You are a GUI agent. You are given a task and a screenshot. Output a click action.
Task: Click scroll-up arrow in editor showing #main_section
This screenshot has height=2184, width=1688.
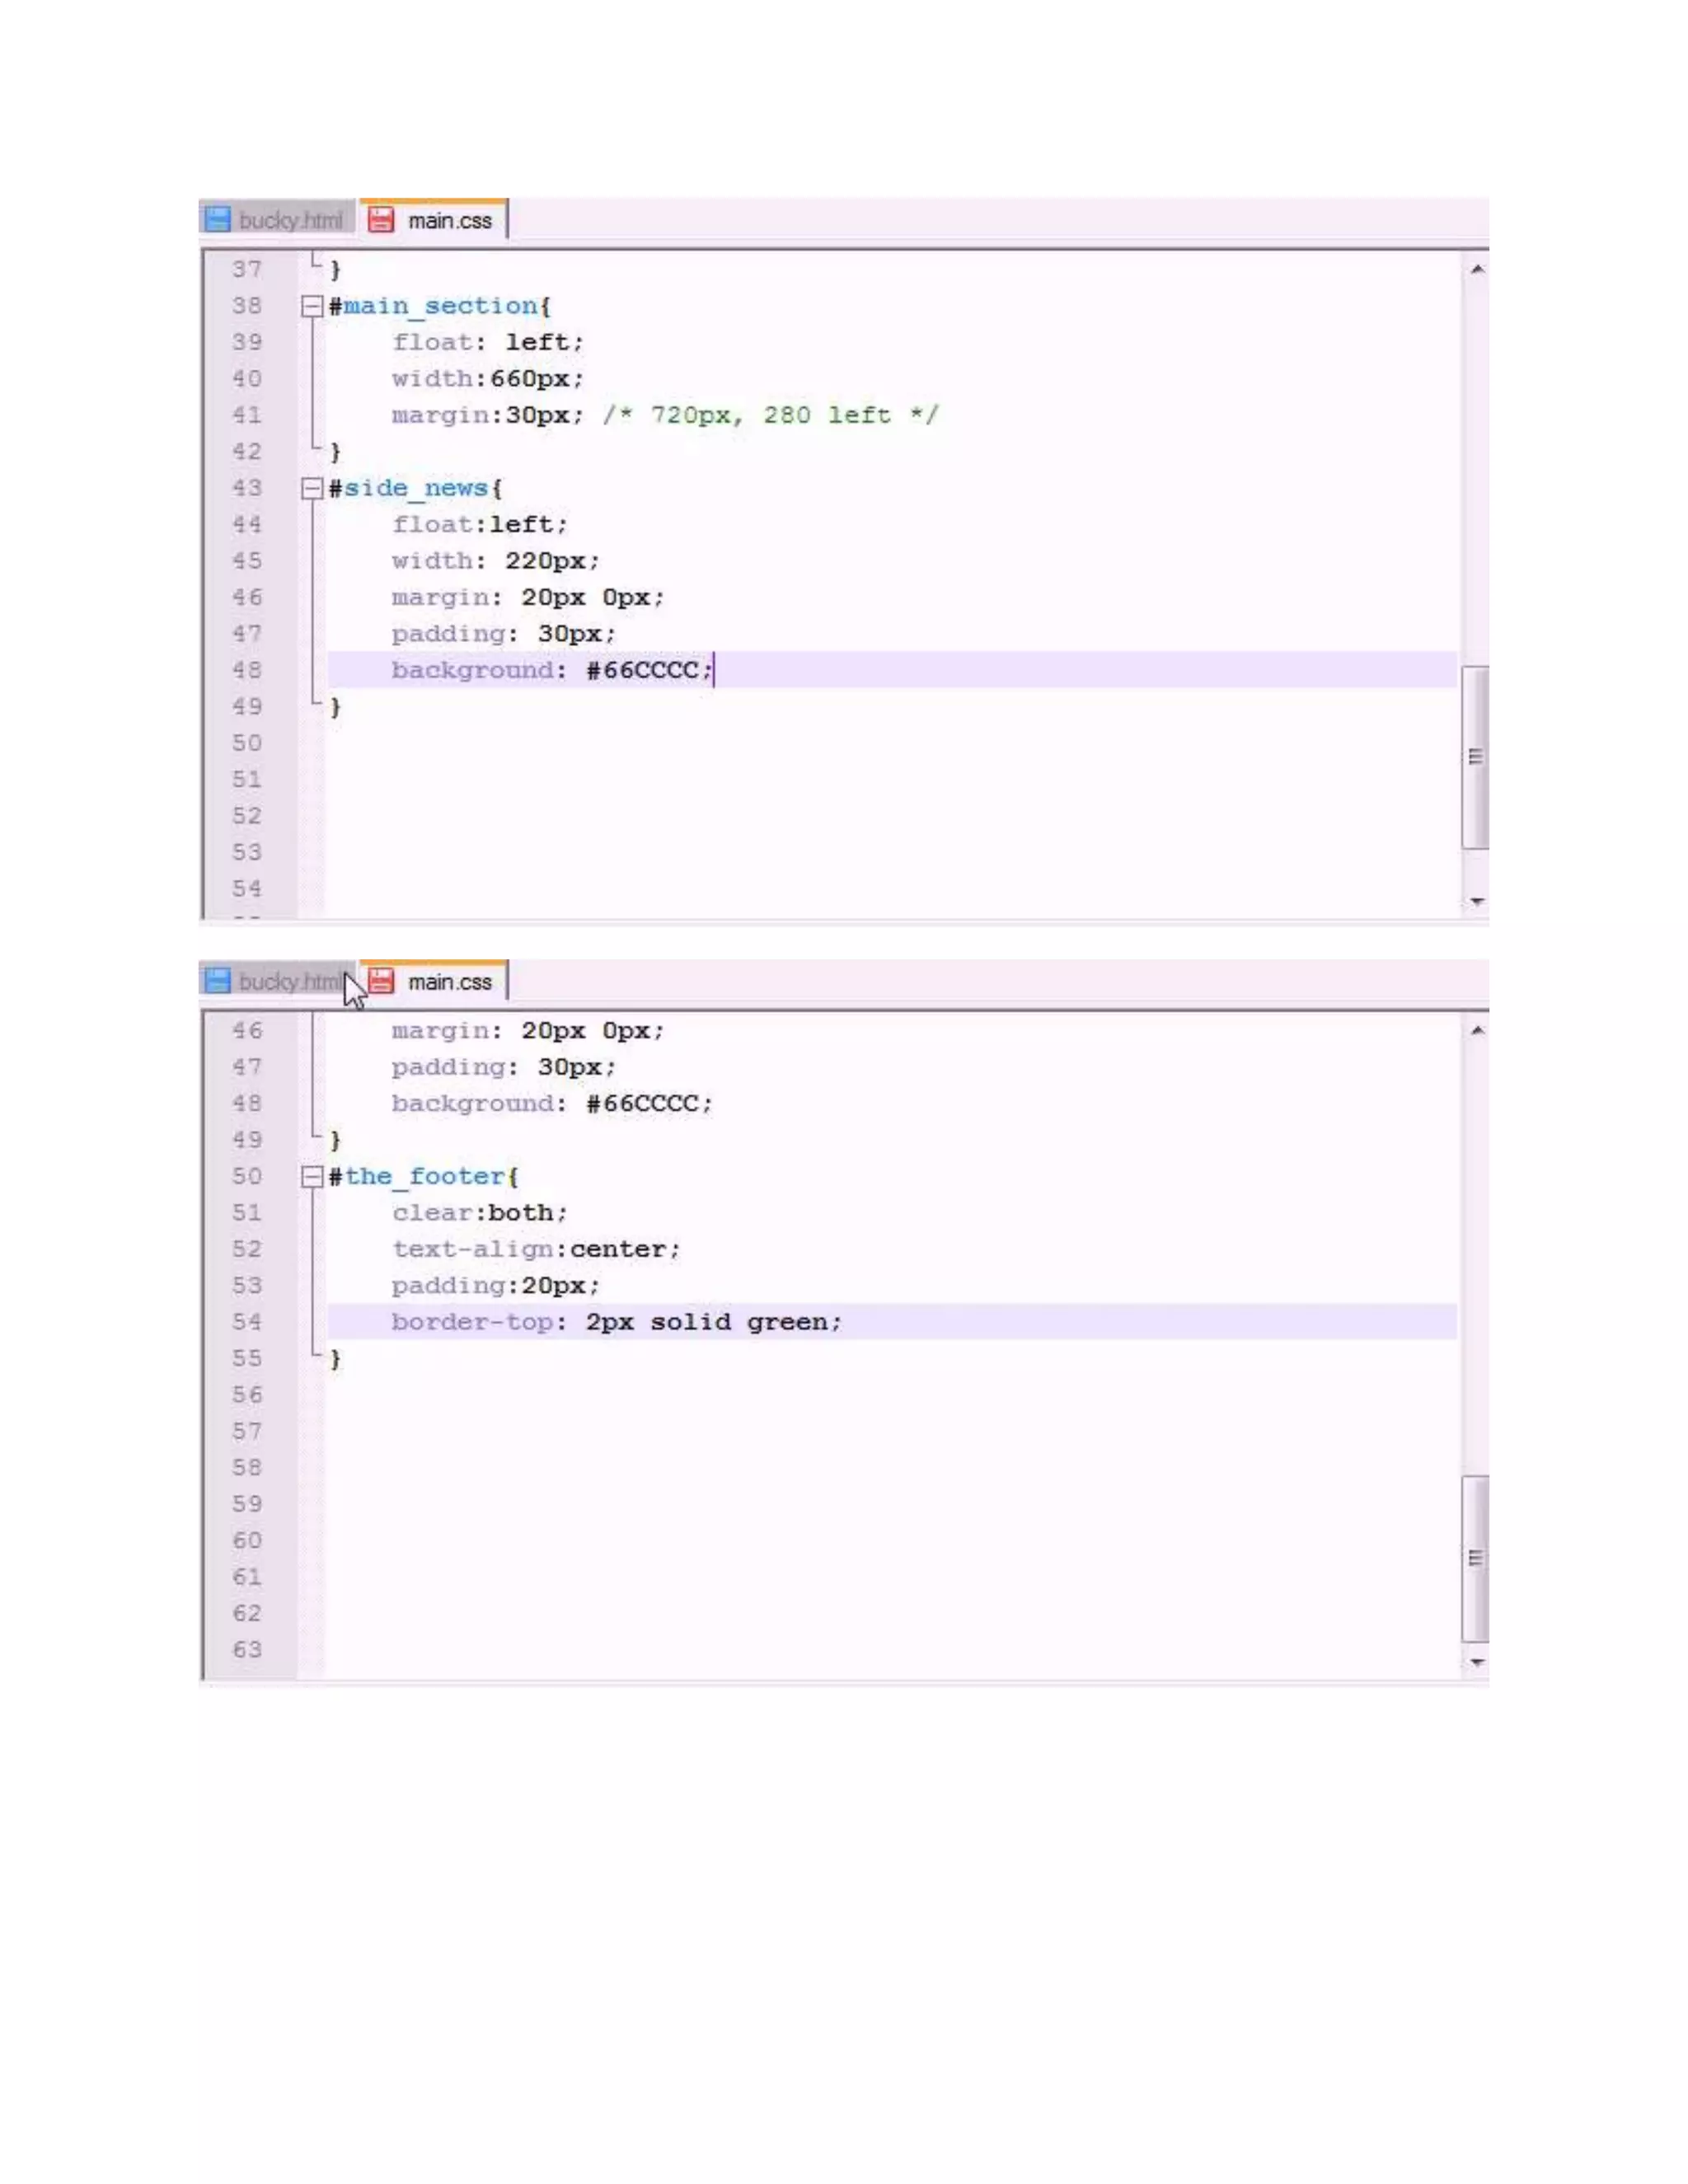1476,270
